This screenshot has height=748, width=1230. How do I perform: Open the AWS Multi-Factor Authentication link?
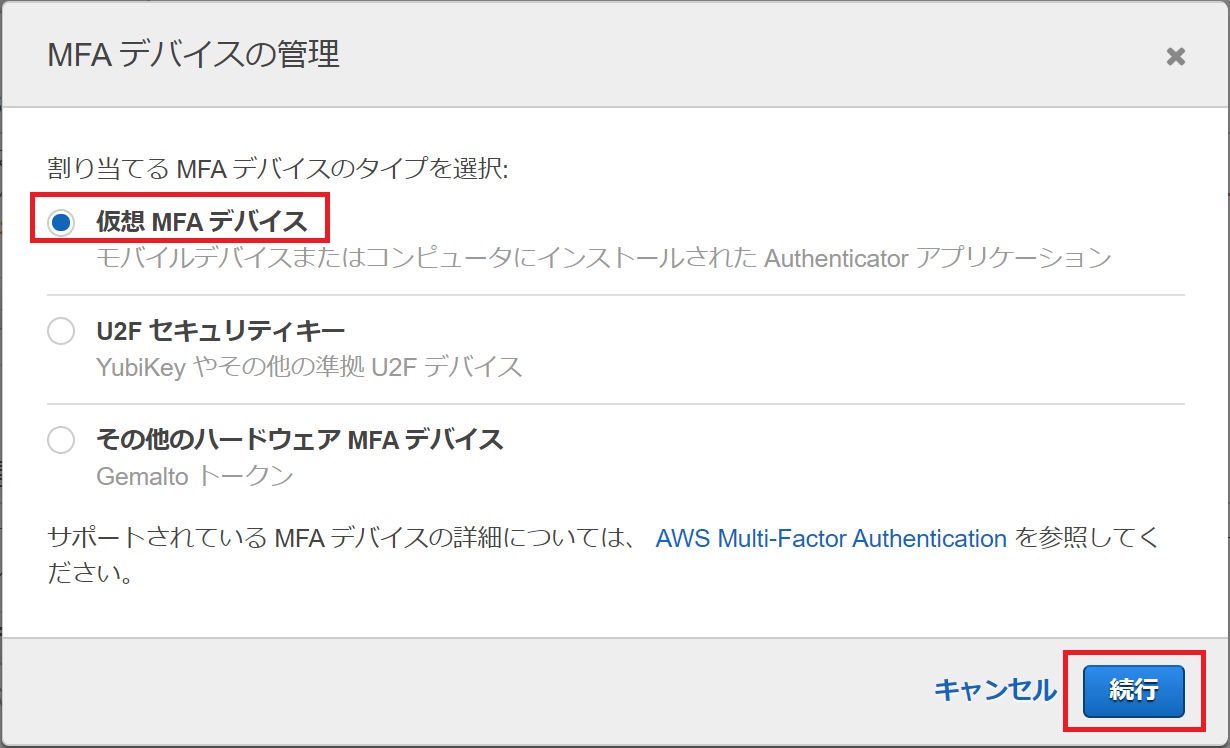point(830,539)
